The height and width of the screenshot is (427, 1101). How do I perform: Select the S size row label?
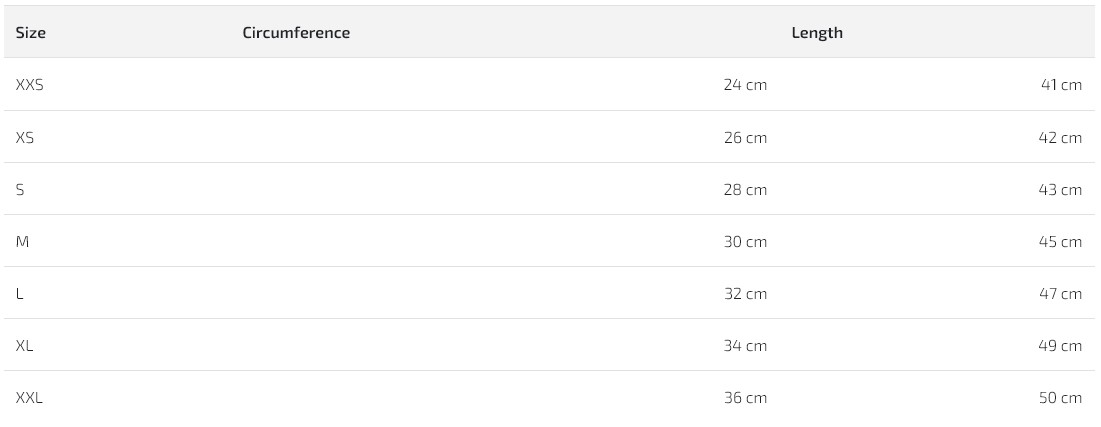click(20, 189)
